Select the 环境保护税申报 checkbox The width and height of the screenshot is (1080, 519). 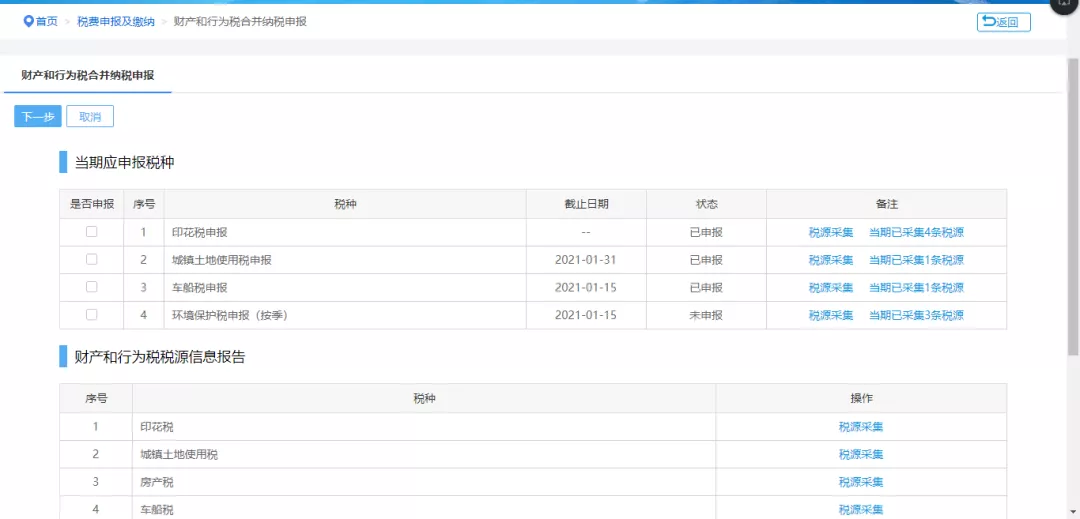tap(92, 315)
